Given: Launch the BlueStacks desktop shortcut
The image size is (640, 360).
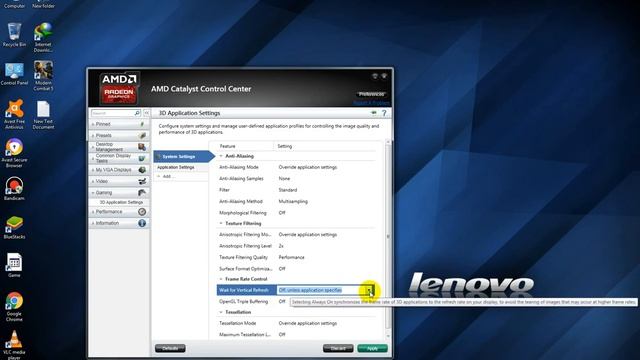Looking at the screenshot, I should click(x=14, y=227).
